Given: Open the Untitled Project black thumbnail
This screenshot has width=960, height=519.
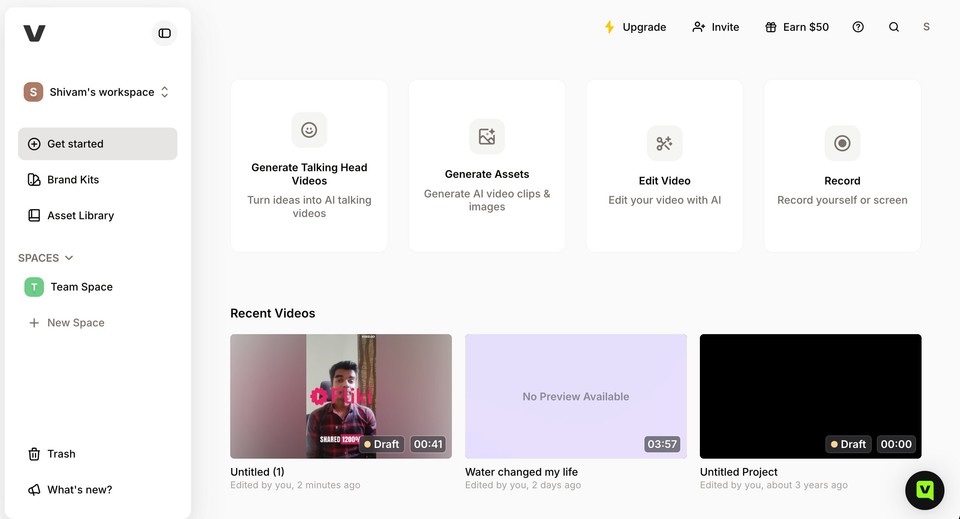Looking at the screenshot, I should [x=811, y=396].
